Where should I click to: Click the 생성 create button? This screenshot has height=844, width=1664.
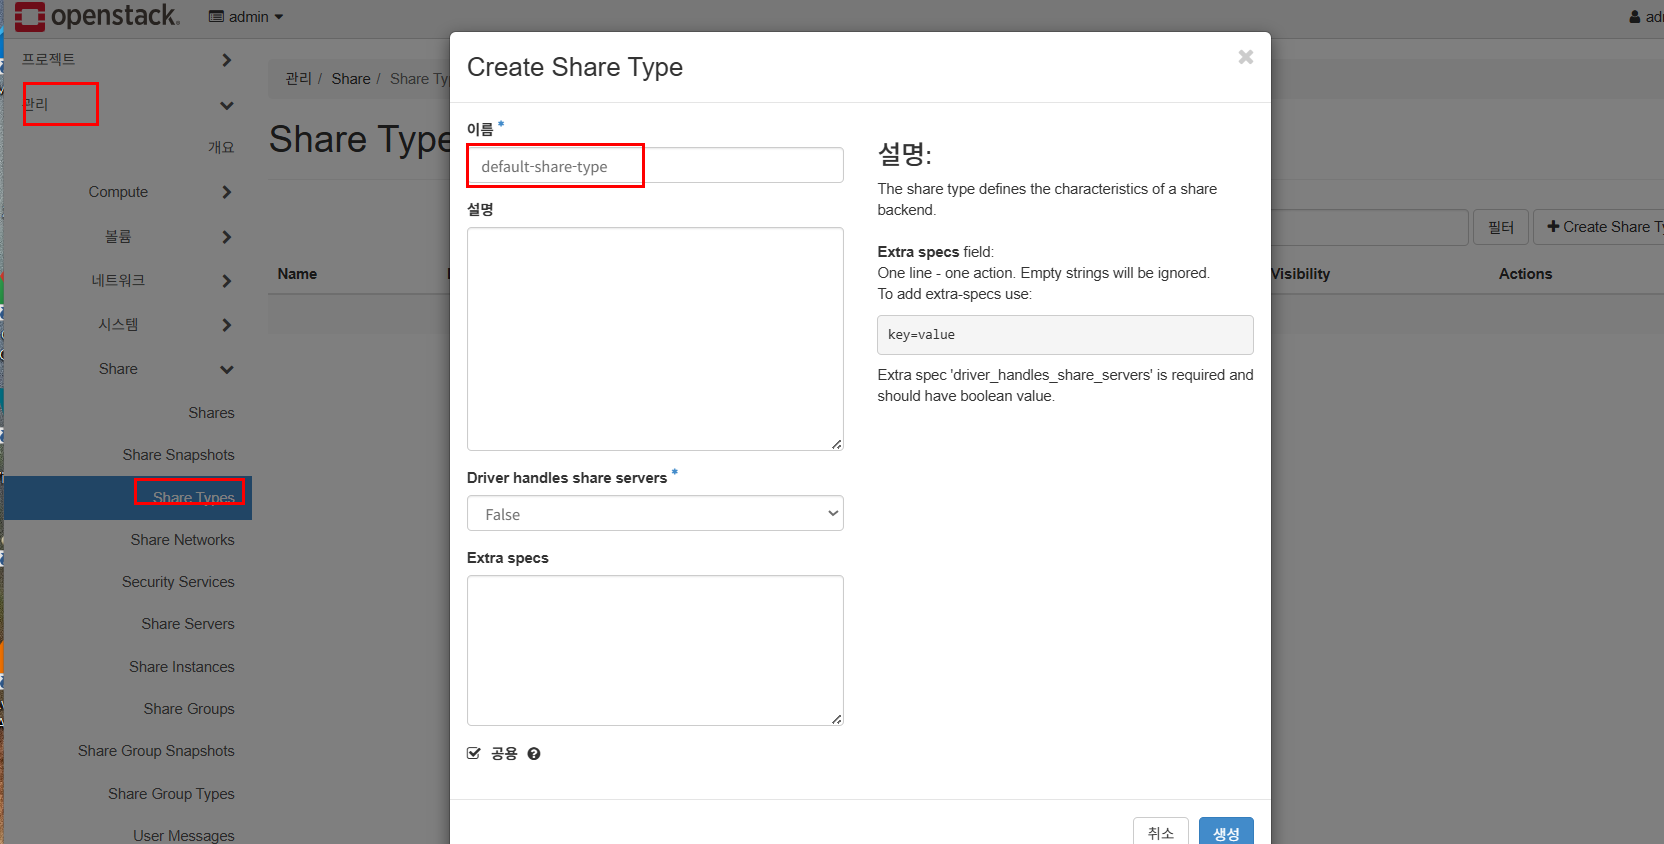(1226, 833)
